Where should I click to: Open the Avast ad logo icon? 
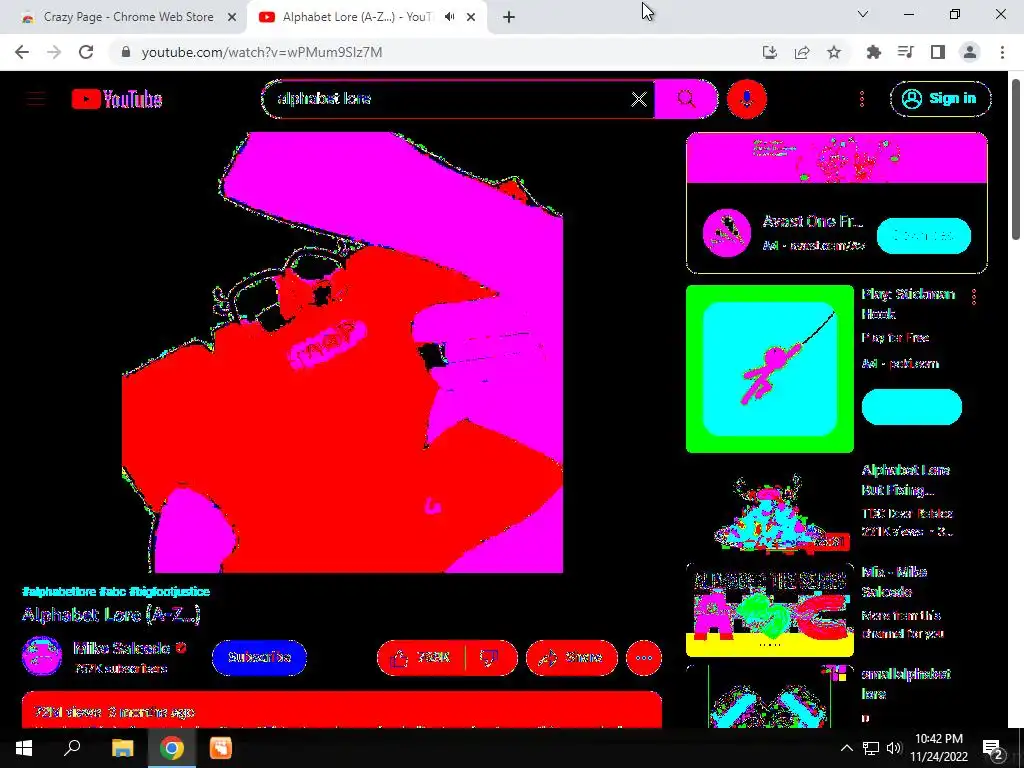727,232
